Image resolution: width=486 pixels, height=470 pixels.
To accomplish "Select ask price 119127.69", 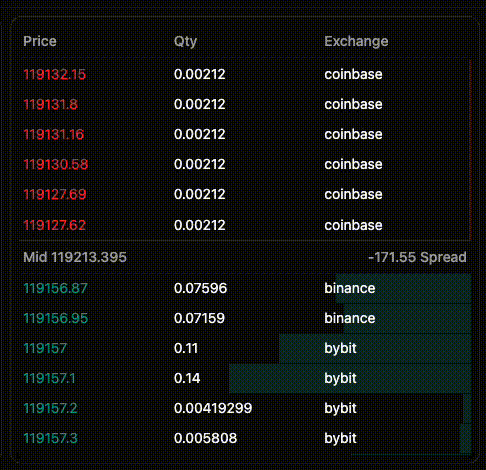I will coord(55,194).
